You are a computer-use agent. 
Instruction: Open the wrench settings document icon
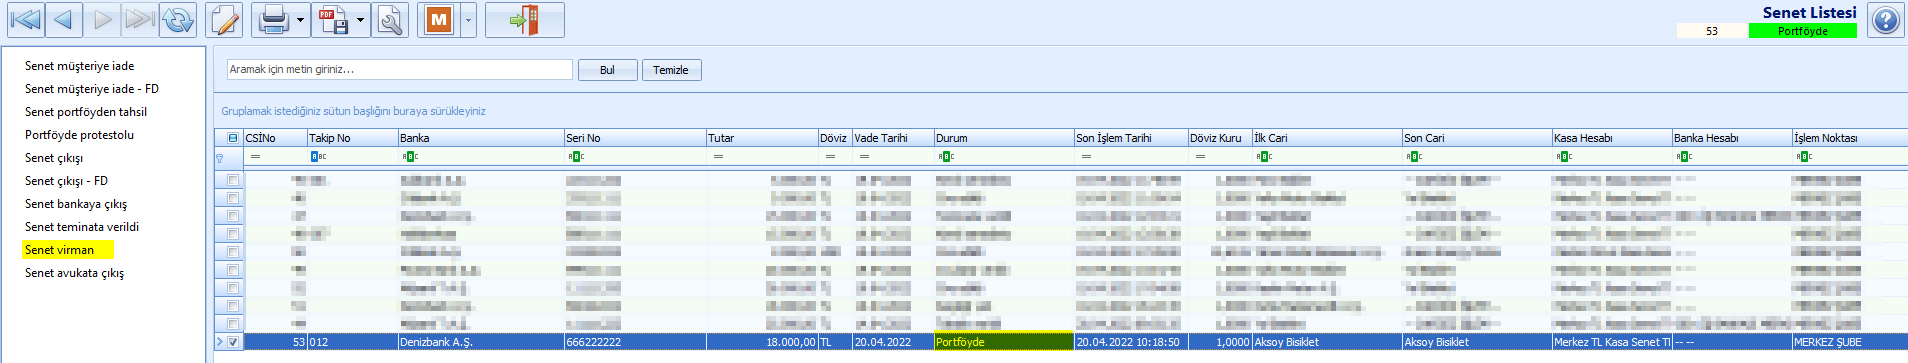(391, 20)
